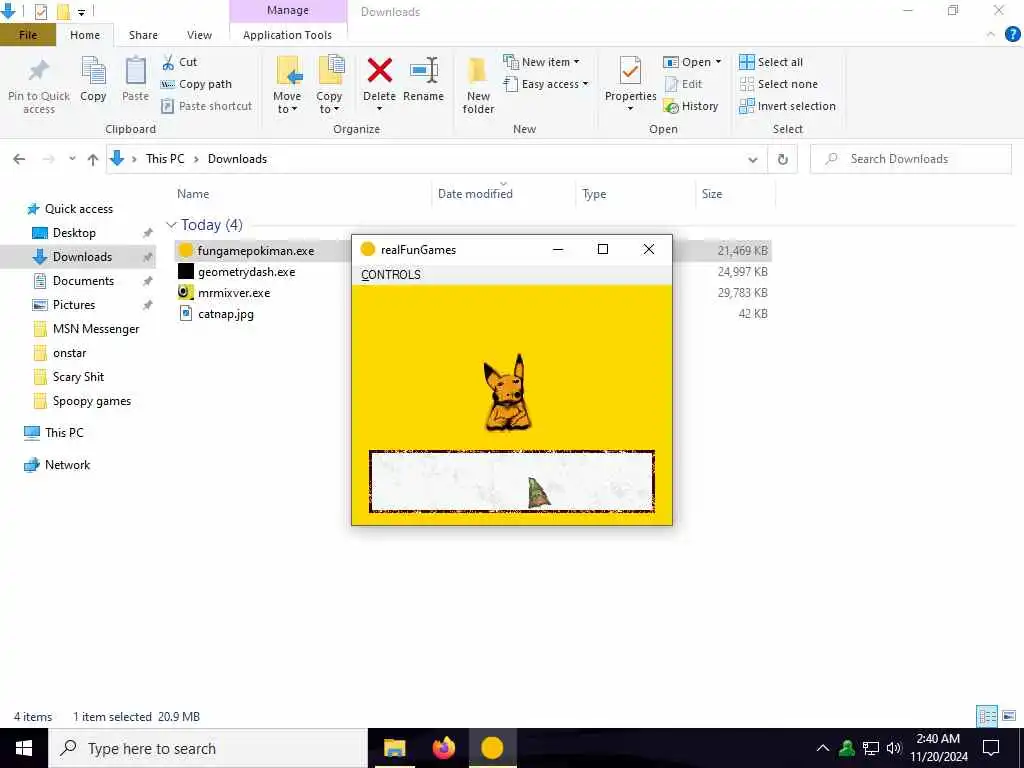Go up one folder level
Image resolution: width=1024 pixels, height=768 pixels.
(93, 159)
